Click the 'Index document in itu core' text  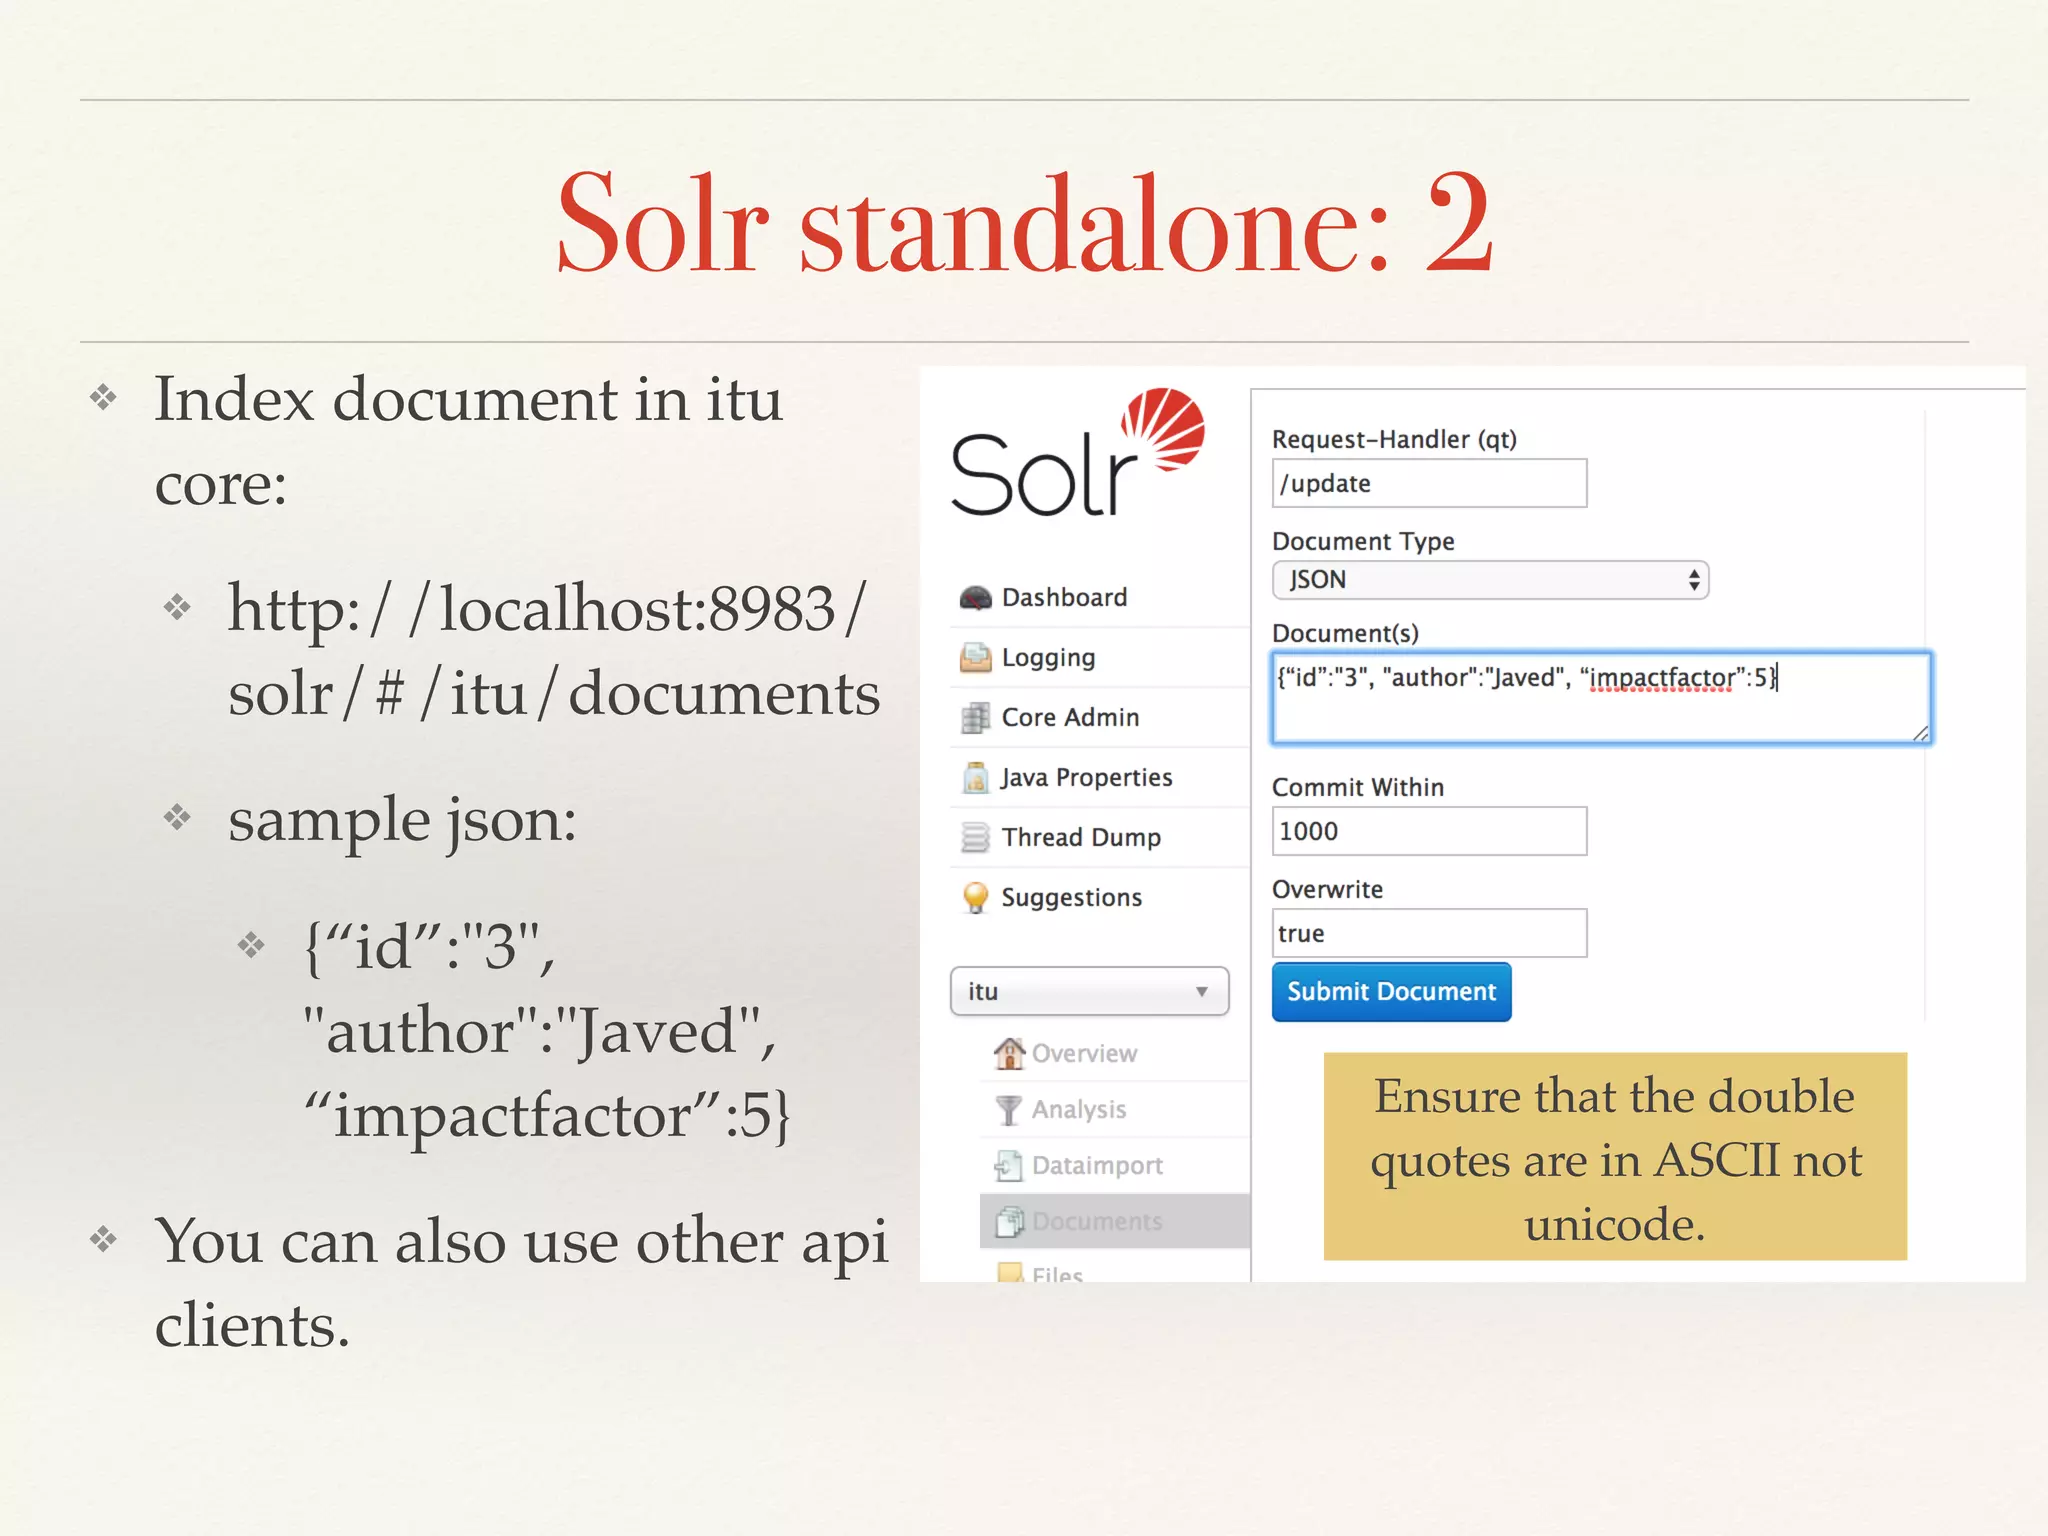coord(468,440)
